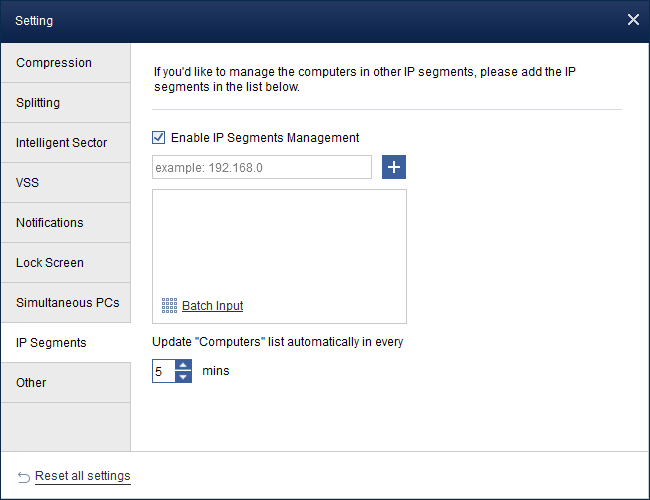This screenshot has height=500, width=650.
Task: Click the reset arrow icon at bottom left
Action: click(24, 476)
